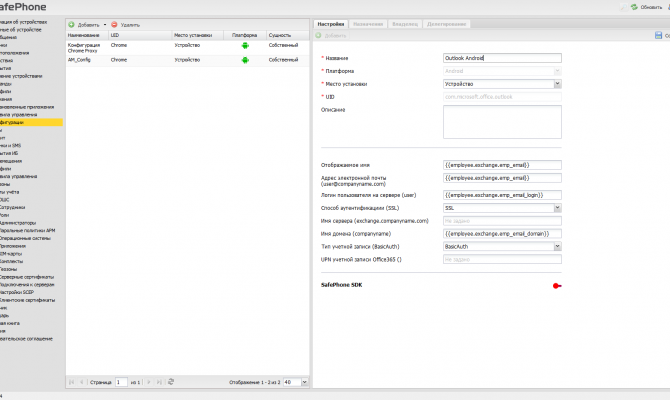670x400 pixels.
Task: Open the Платформа dropdown
Action: (557, 71)
